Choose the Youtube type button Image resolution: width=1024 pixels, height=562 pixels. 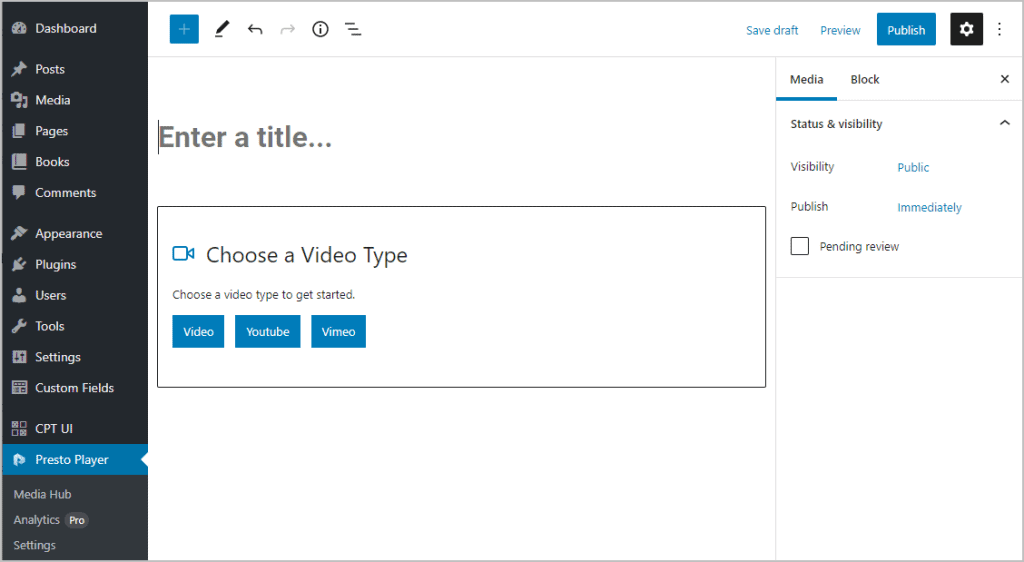click(x=268, y=332)
